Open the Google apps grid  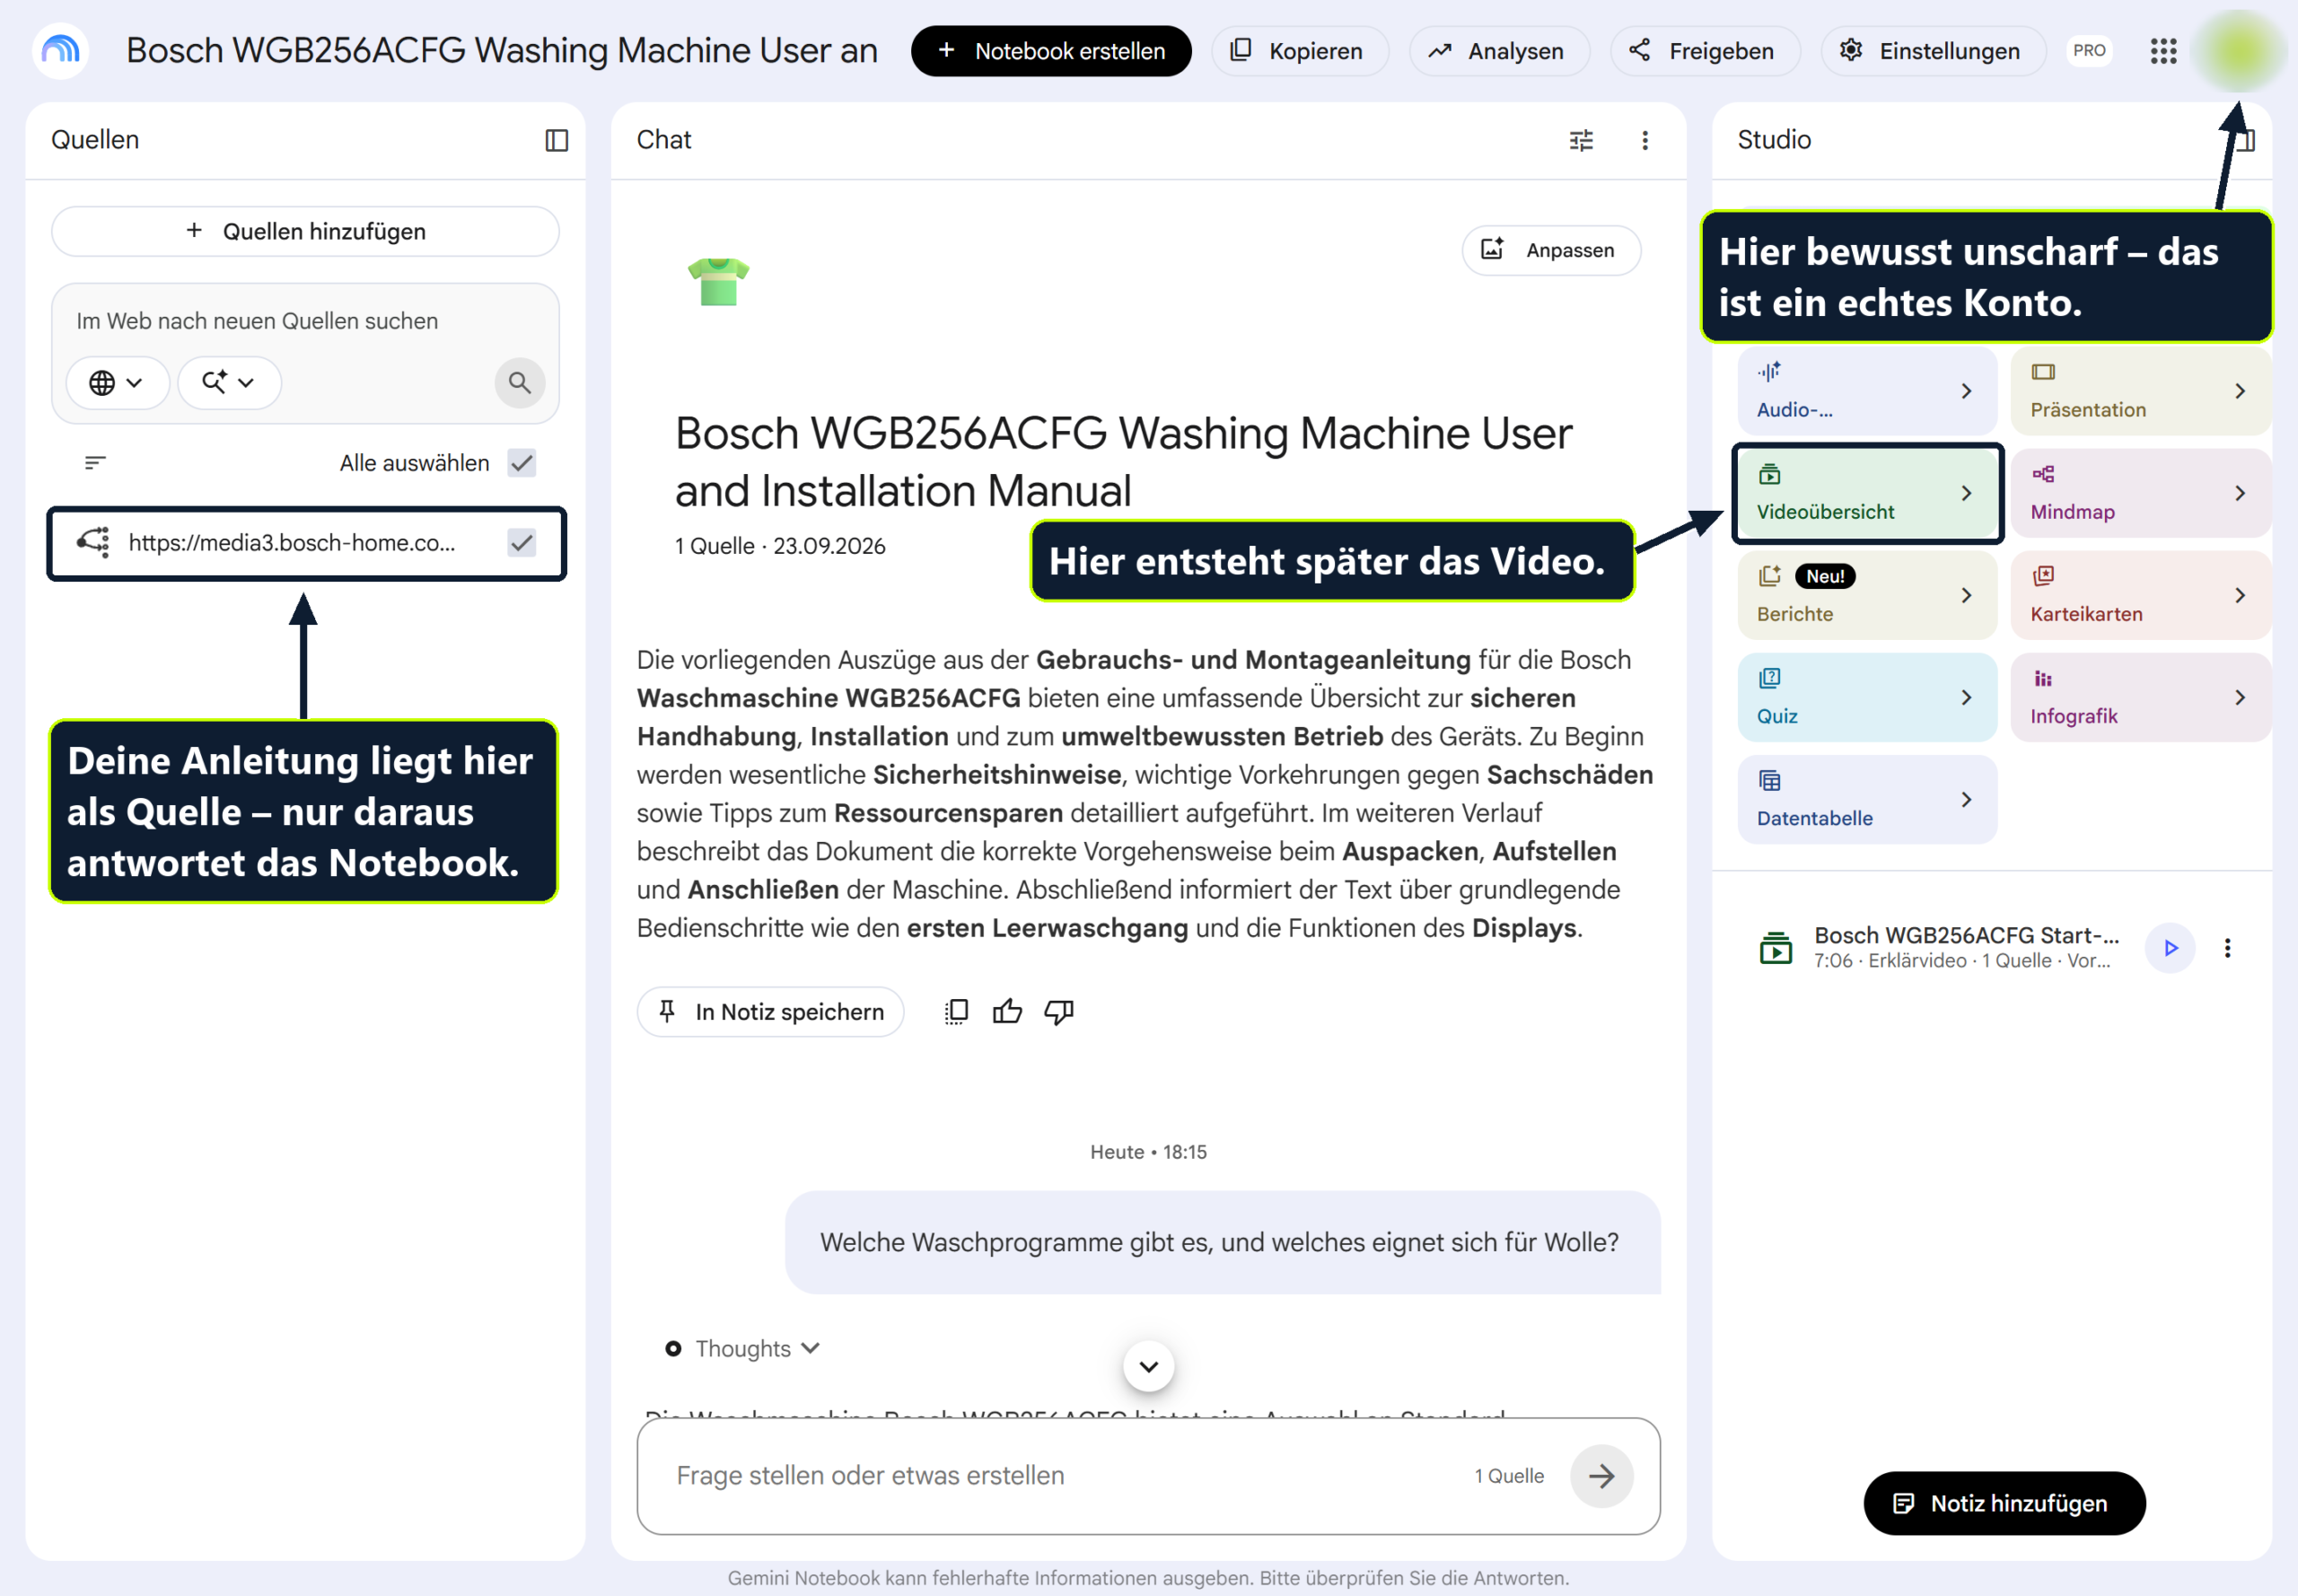(x=2163, y=51)
